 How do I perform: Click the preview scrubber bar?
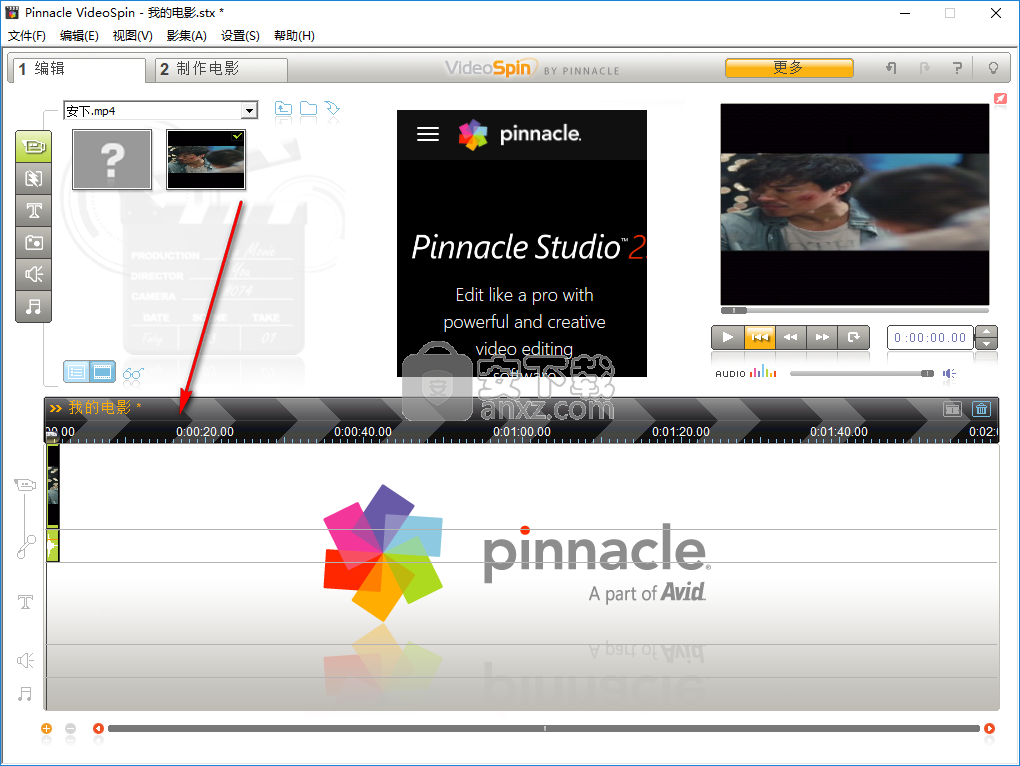(x=855, y=310)
